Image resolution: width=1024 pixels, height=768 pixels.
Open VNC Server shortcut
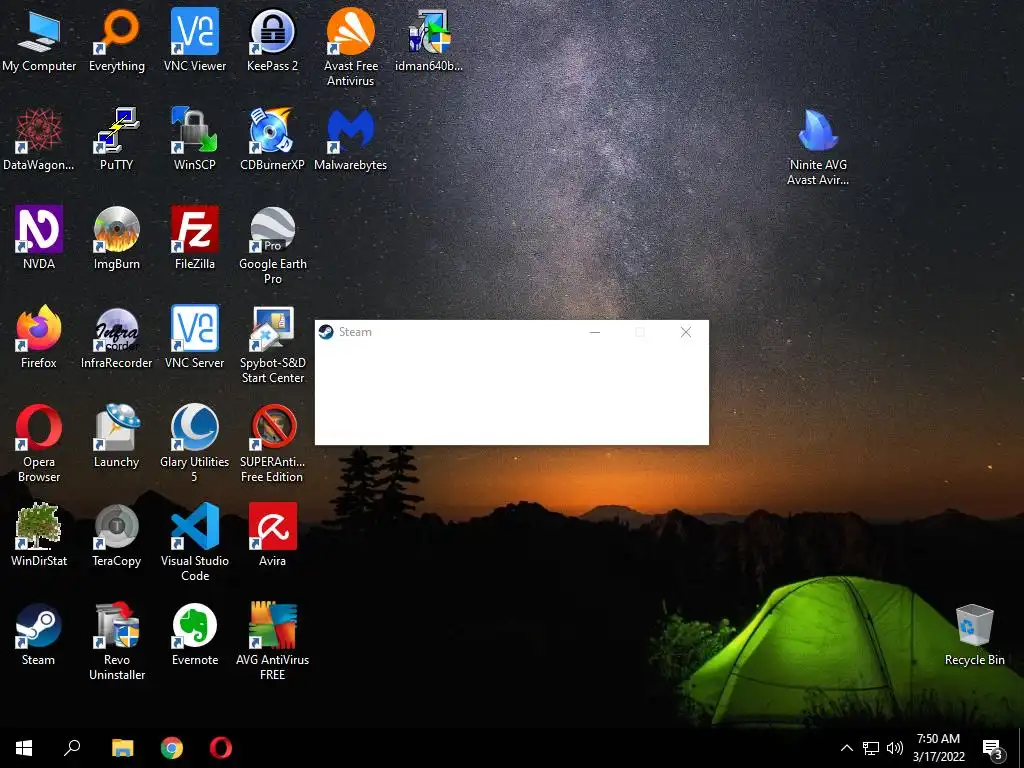[195, 337]
